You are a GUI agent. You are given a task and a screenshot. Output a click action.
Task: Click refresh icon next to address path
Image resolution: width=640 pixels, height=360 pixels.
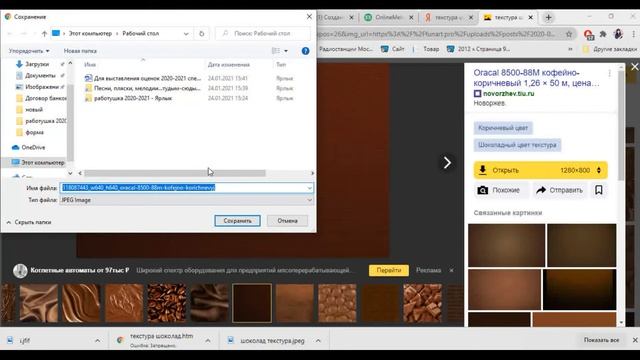pyautogui.click(x=202, y=33)
